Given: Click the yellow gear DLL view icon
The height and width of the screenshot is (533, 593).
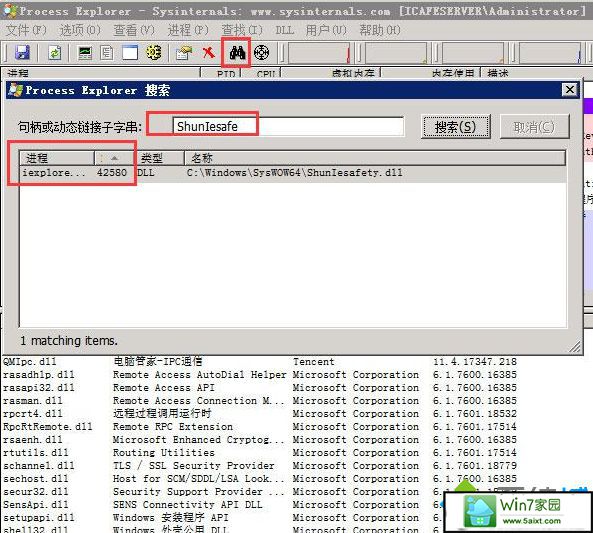Looking at the screenshot, I should click(x=154, y=53).
